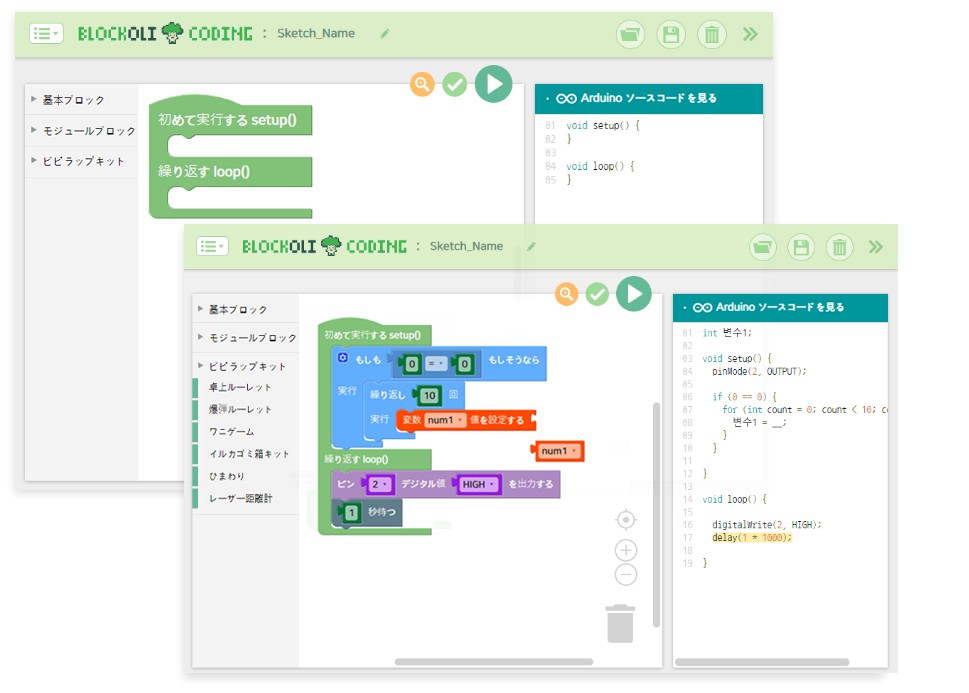Image resolution: width=969 pixels, height=693 pixels.
Task: Click Arduino source code header in front window
Action: tap(780, 308)
